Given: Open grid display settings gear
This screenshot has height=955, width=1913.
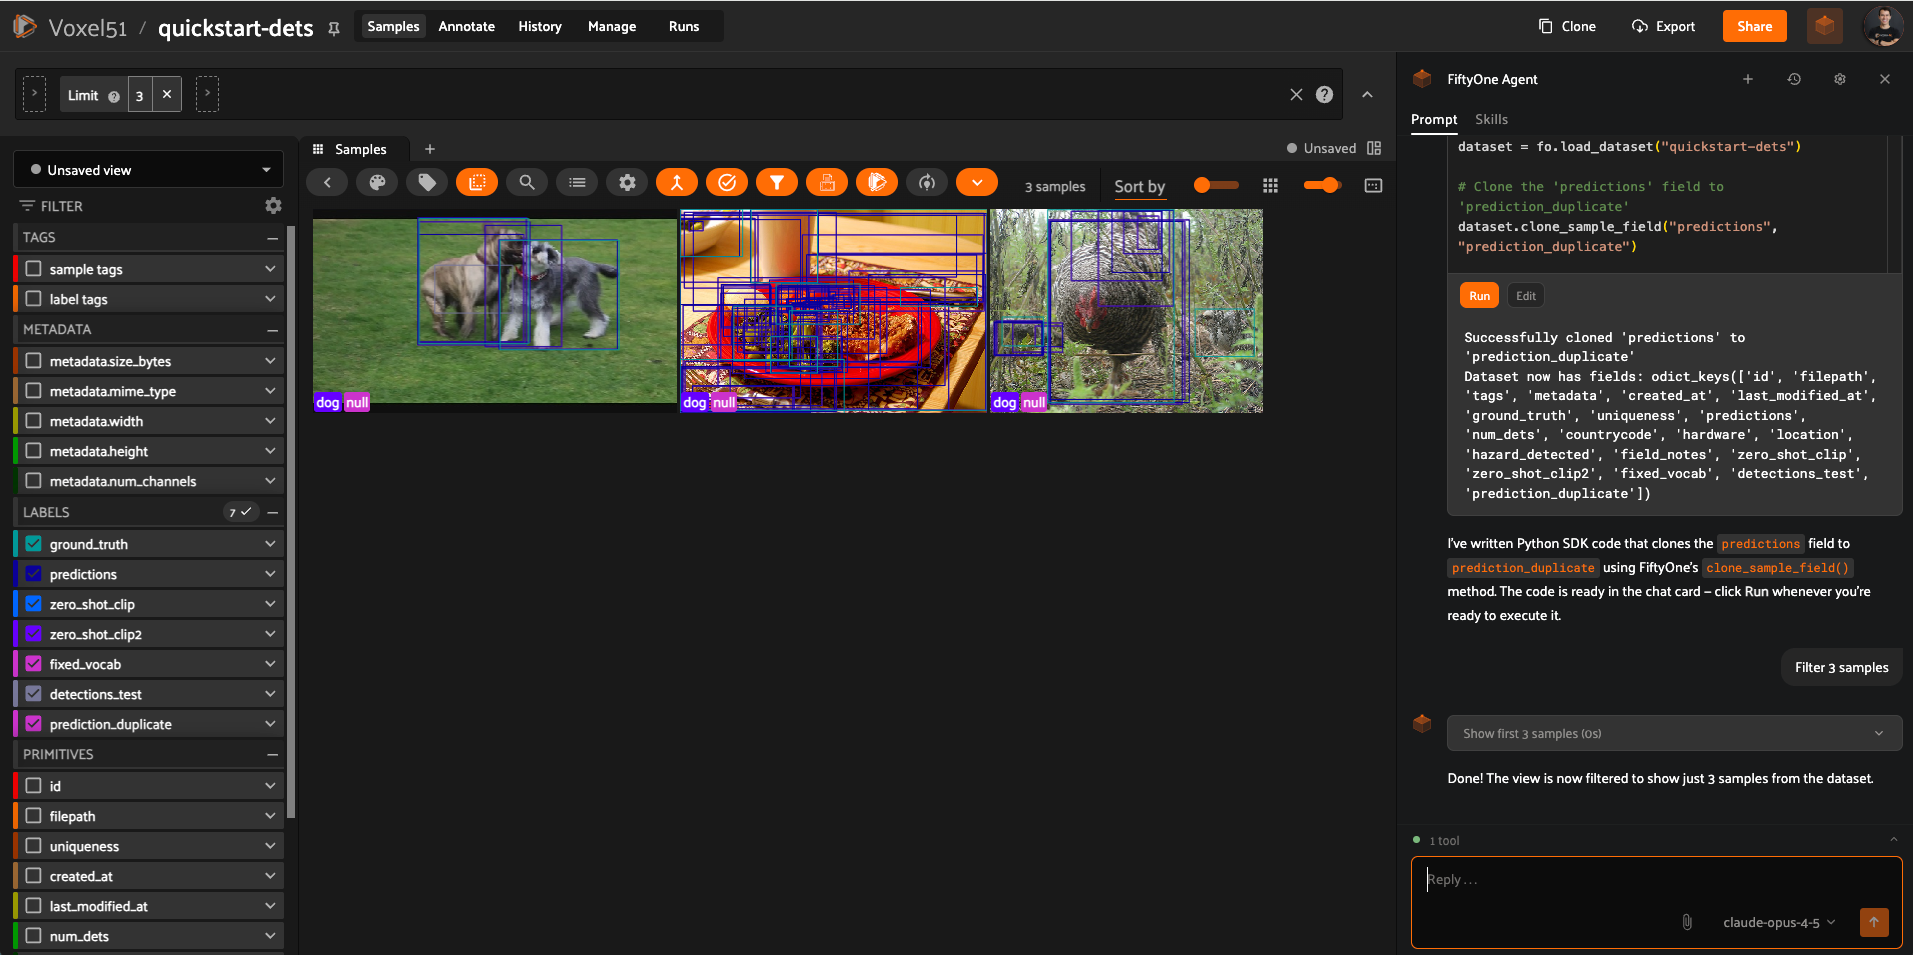Looking at the screenshot, I should [x=627, y=182].
